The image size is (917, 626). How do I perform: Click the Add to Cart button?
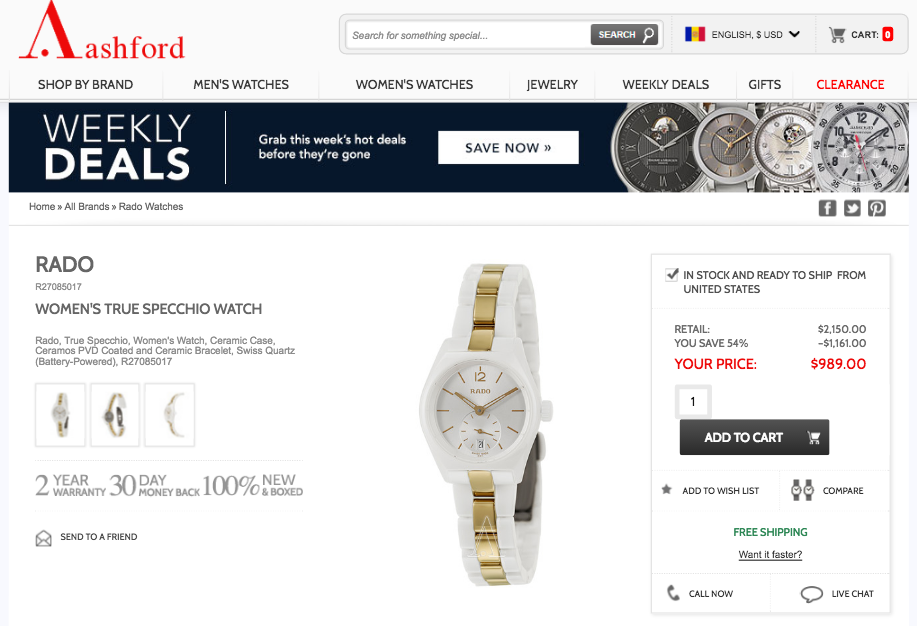pos(754,437)
